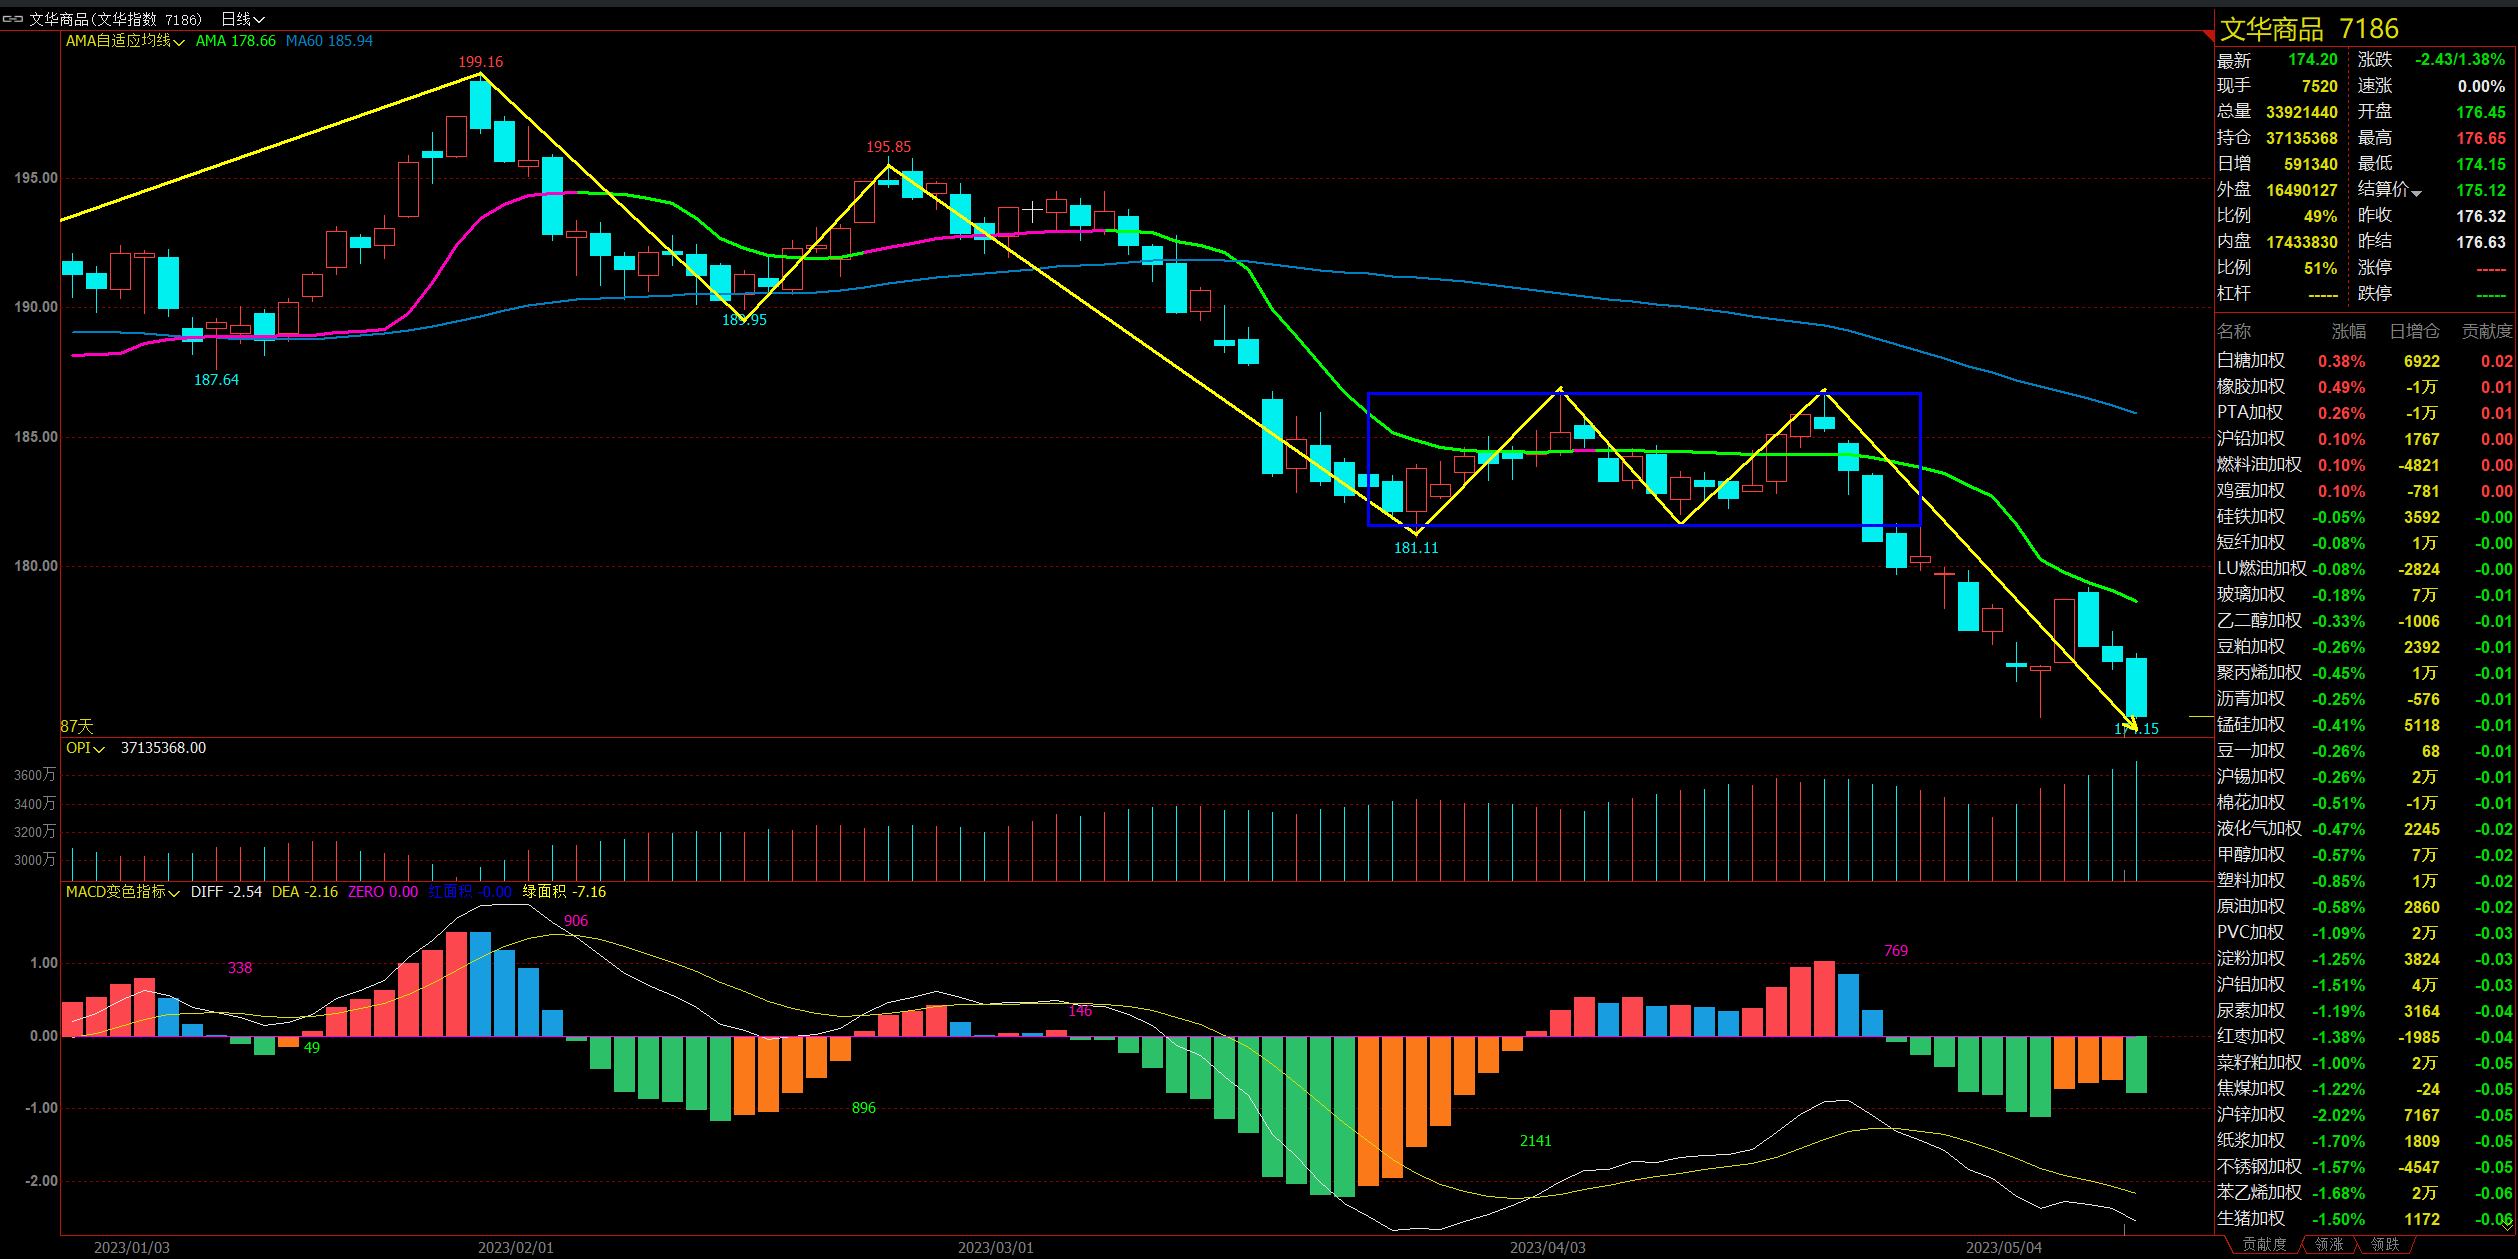The image size is (2518, 1259).
Task: Click the 199.16 high price label
Action: pyautogui.click(x=480, y=62)
